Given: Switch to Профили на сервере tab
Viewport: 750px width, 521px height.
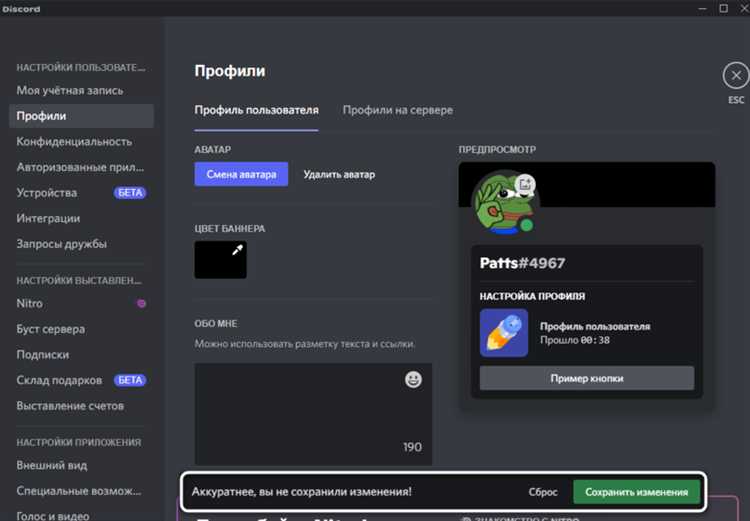Looking at the screenshot, I should [x=397, y=110].
